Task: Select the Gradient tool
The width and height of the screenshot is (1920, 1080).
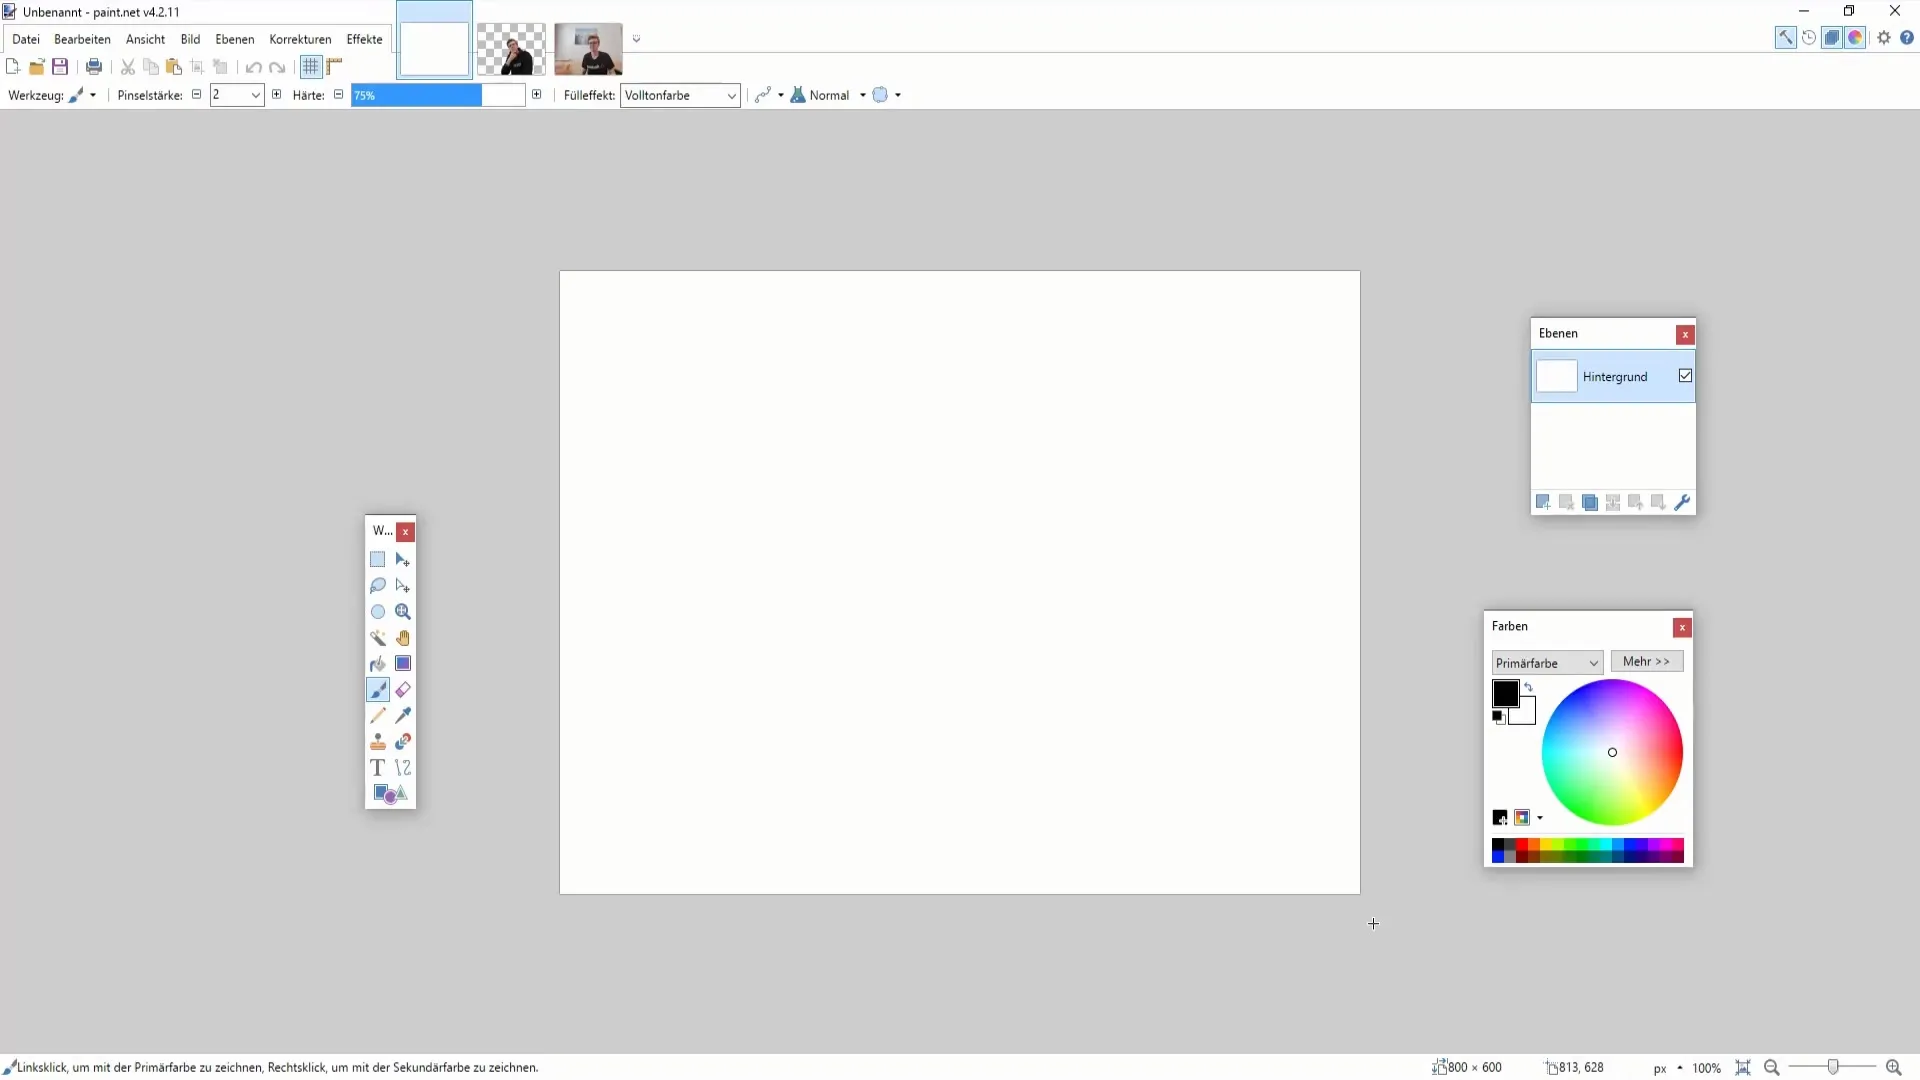Action: 403,664
